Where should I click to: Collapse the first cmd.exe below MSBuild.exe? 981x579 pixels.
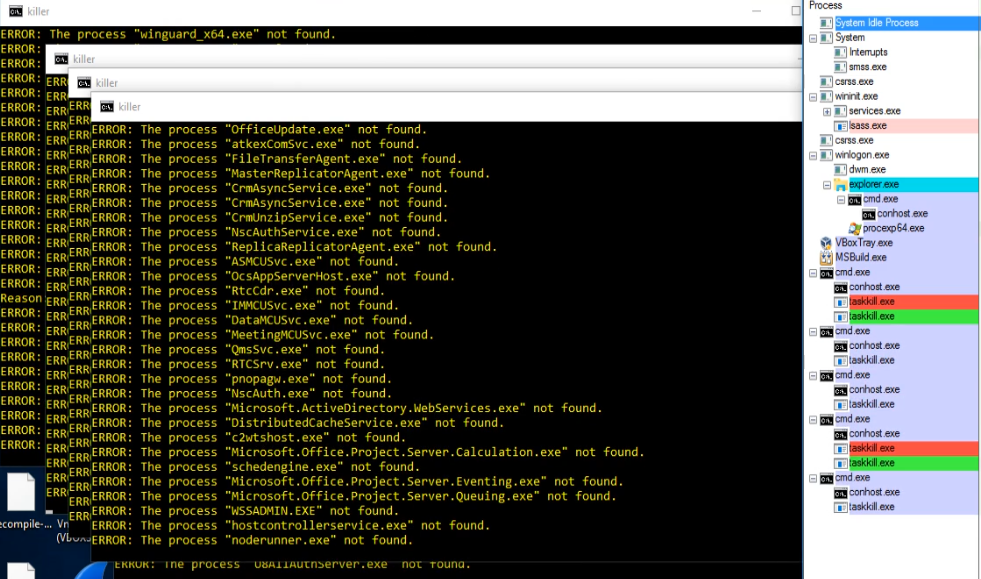[x=813, y=273]
